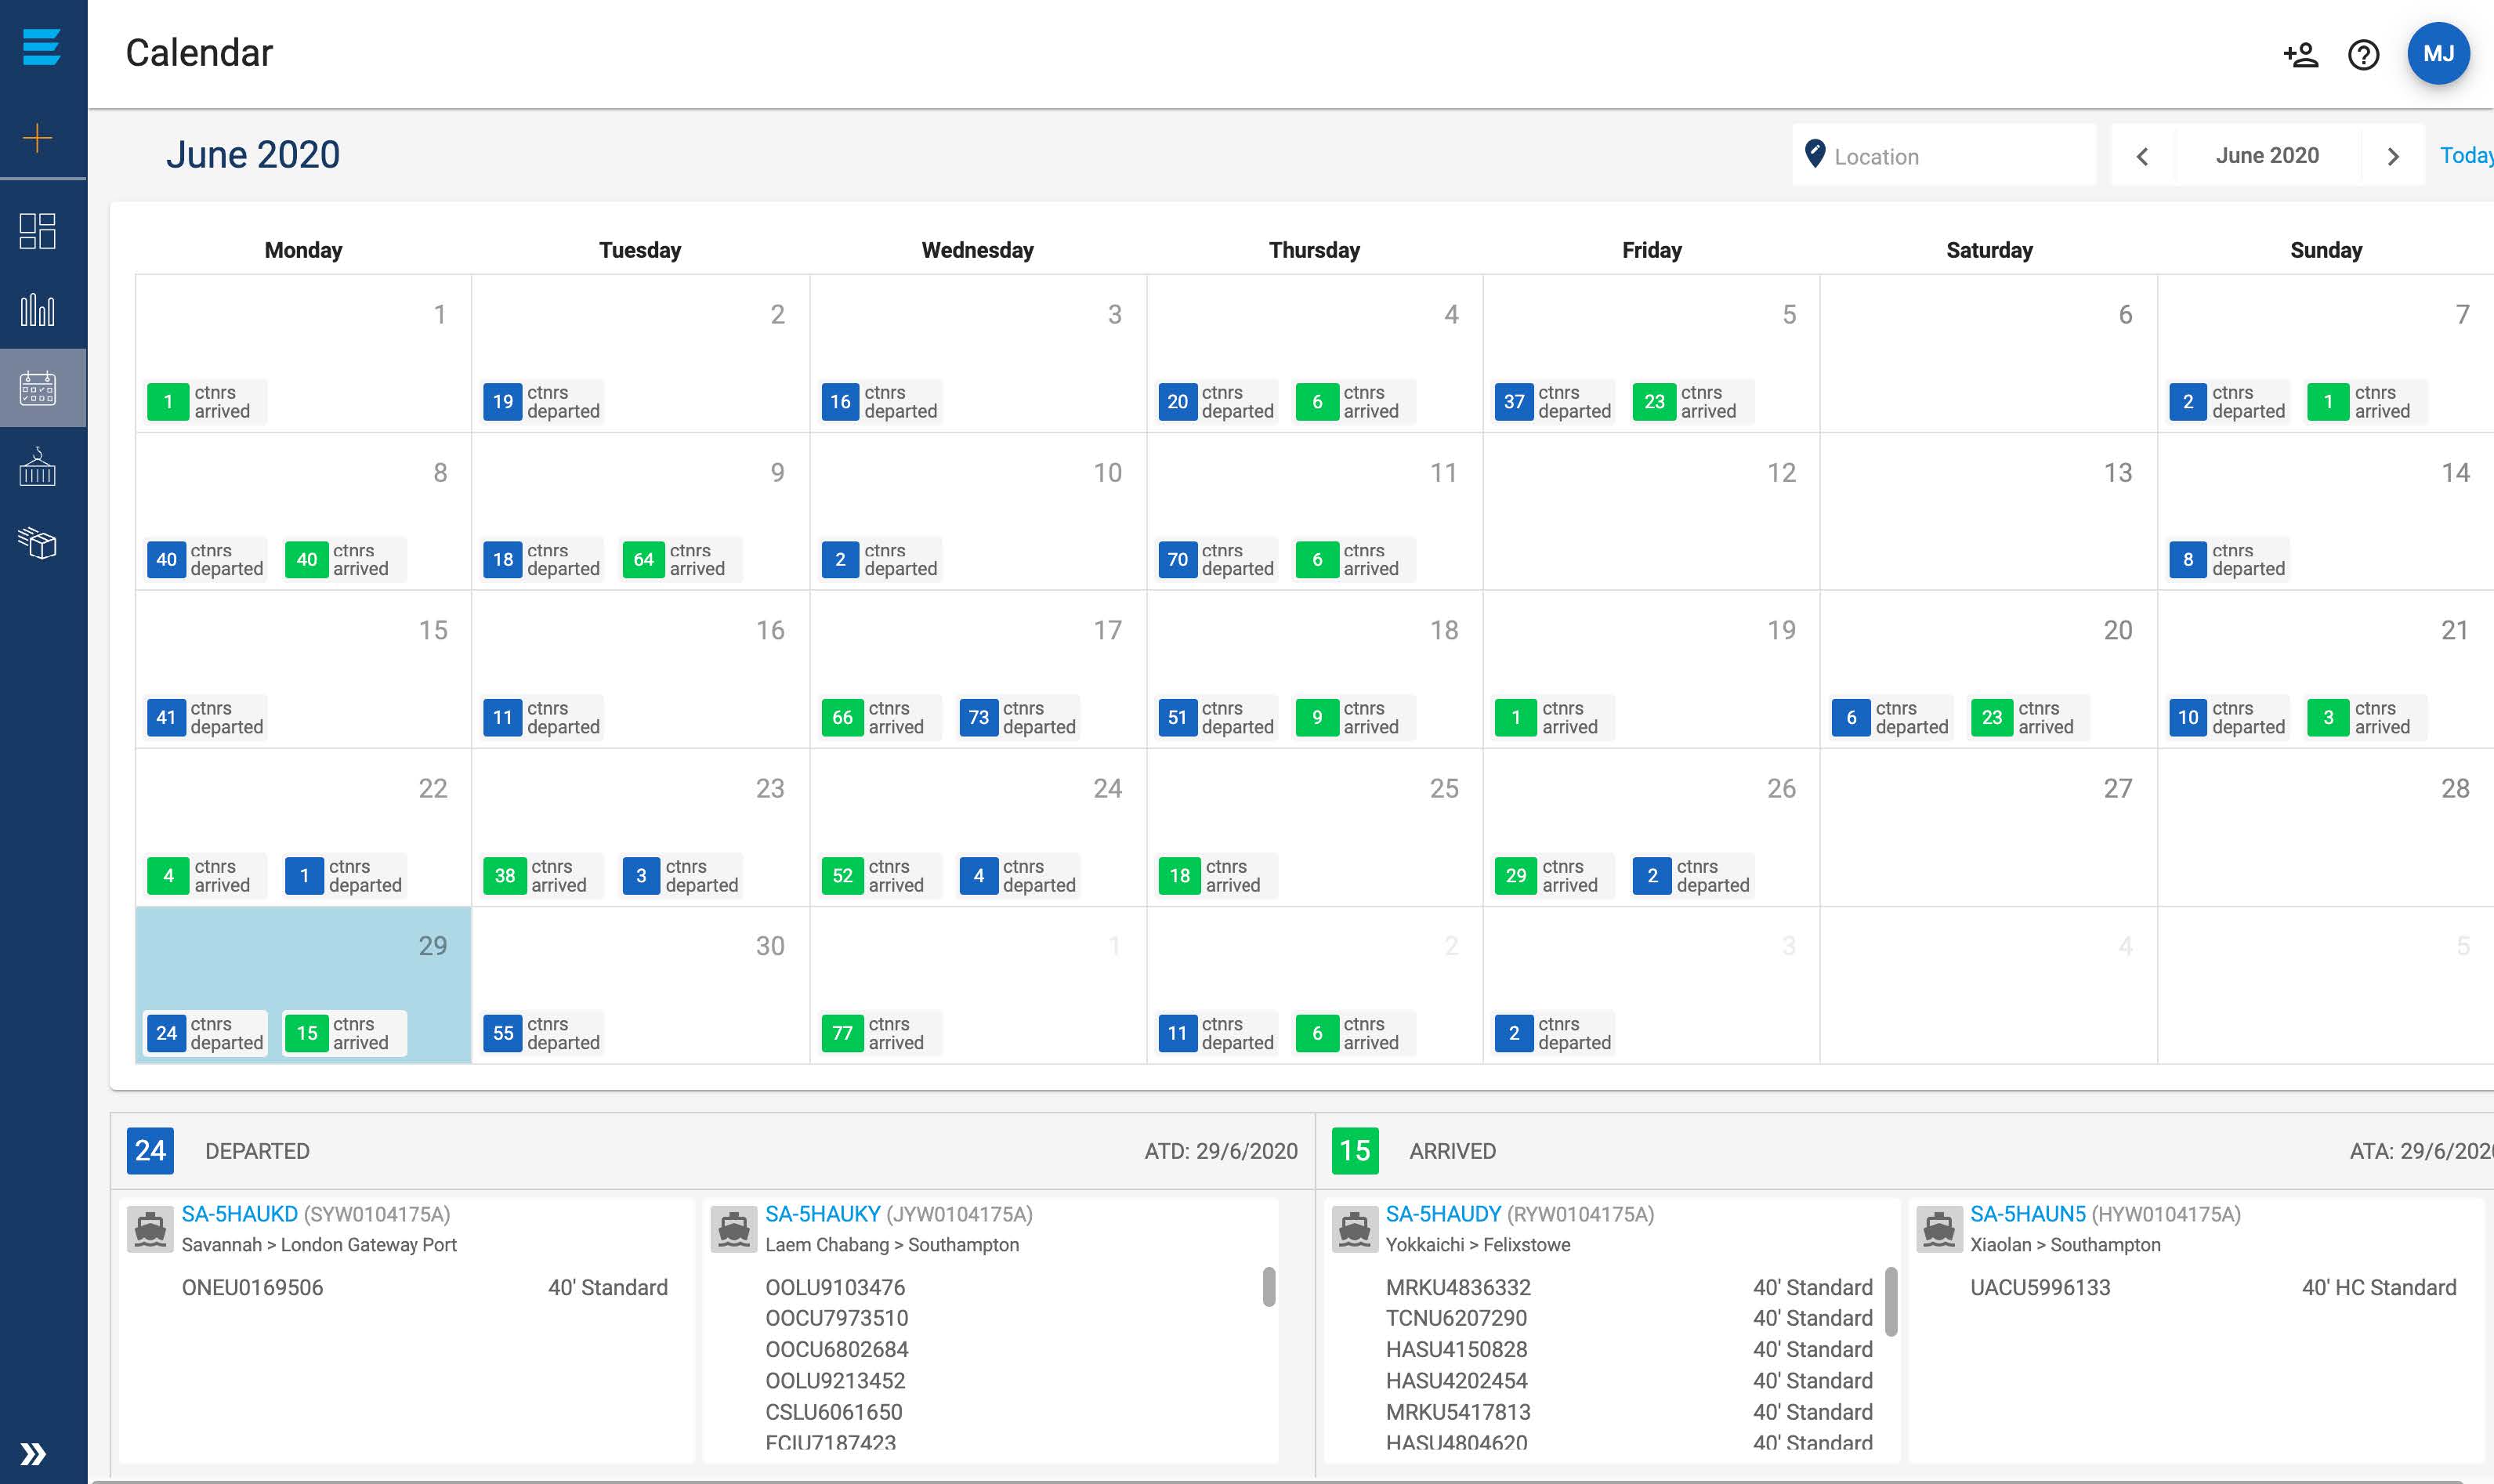Click the scrollbar in SA-5HAUKY container list
The height and width of the screenshot is (1484, 2494).
click(x=1268, y=1287)
